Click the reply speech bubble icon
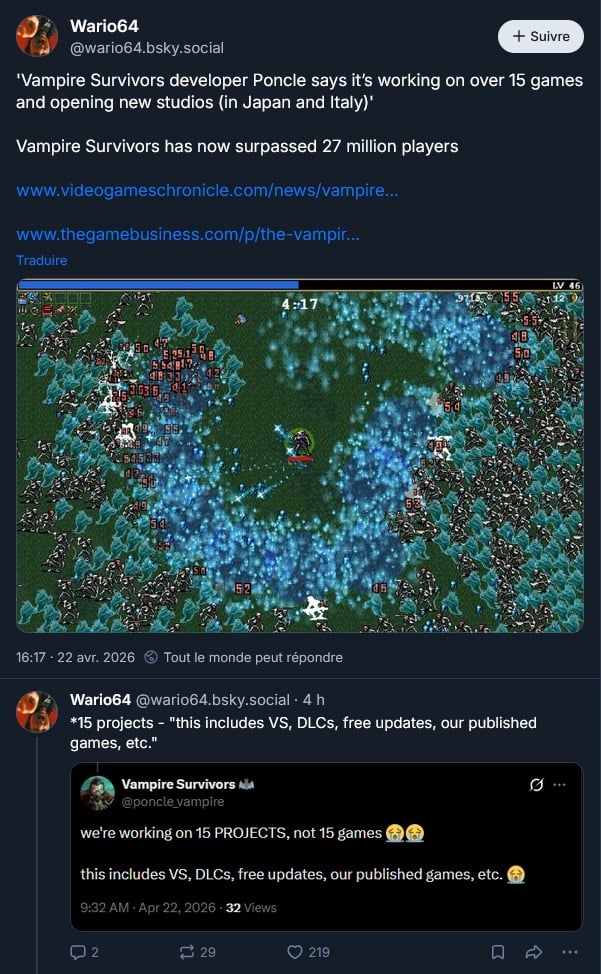The image size is (601, 974). (78, 952)
